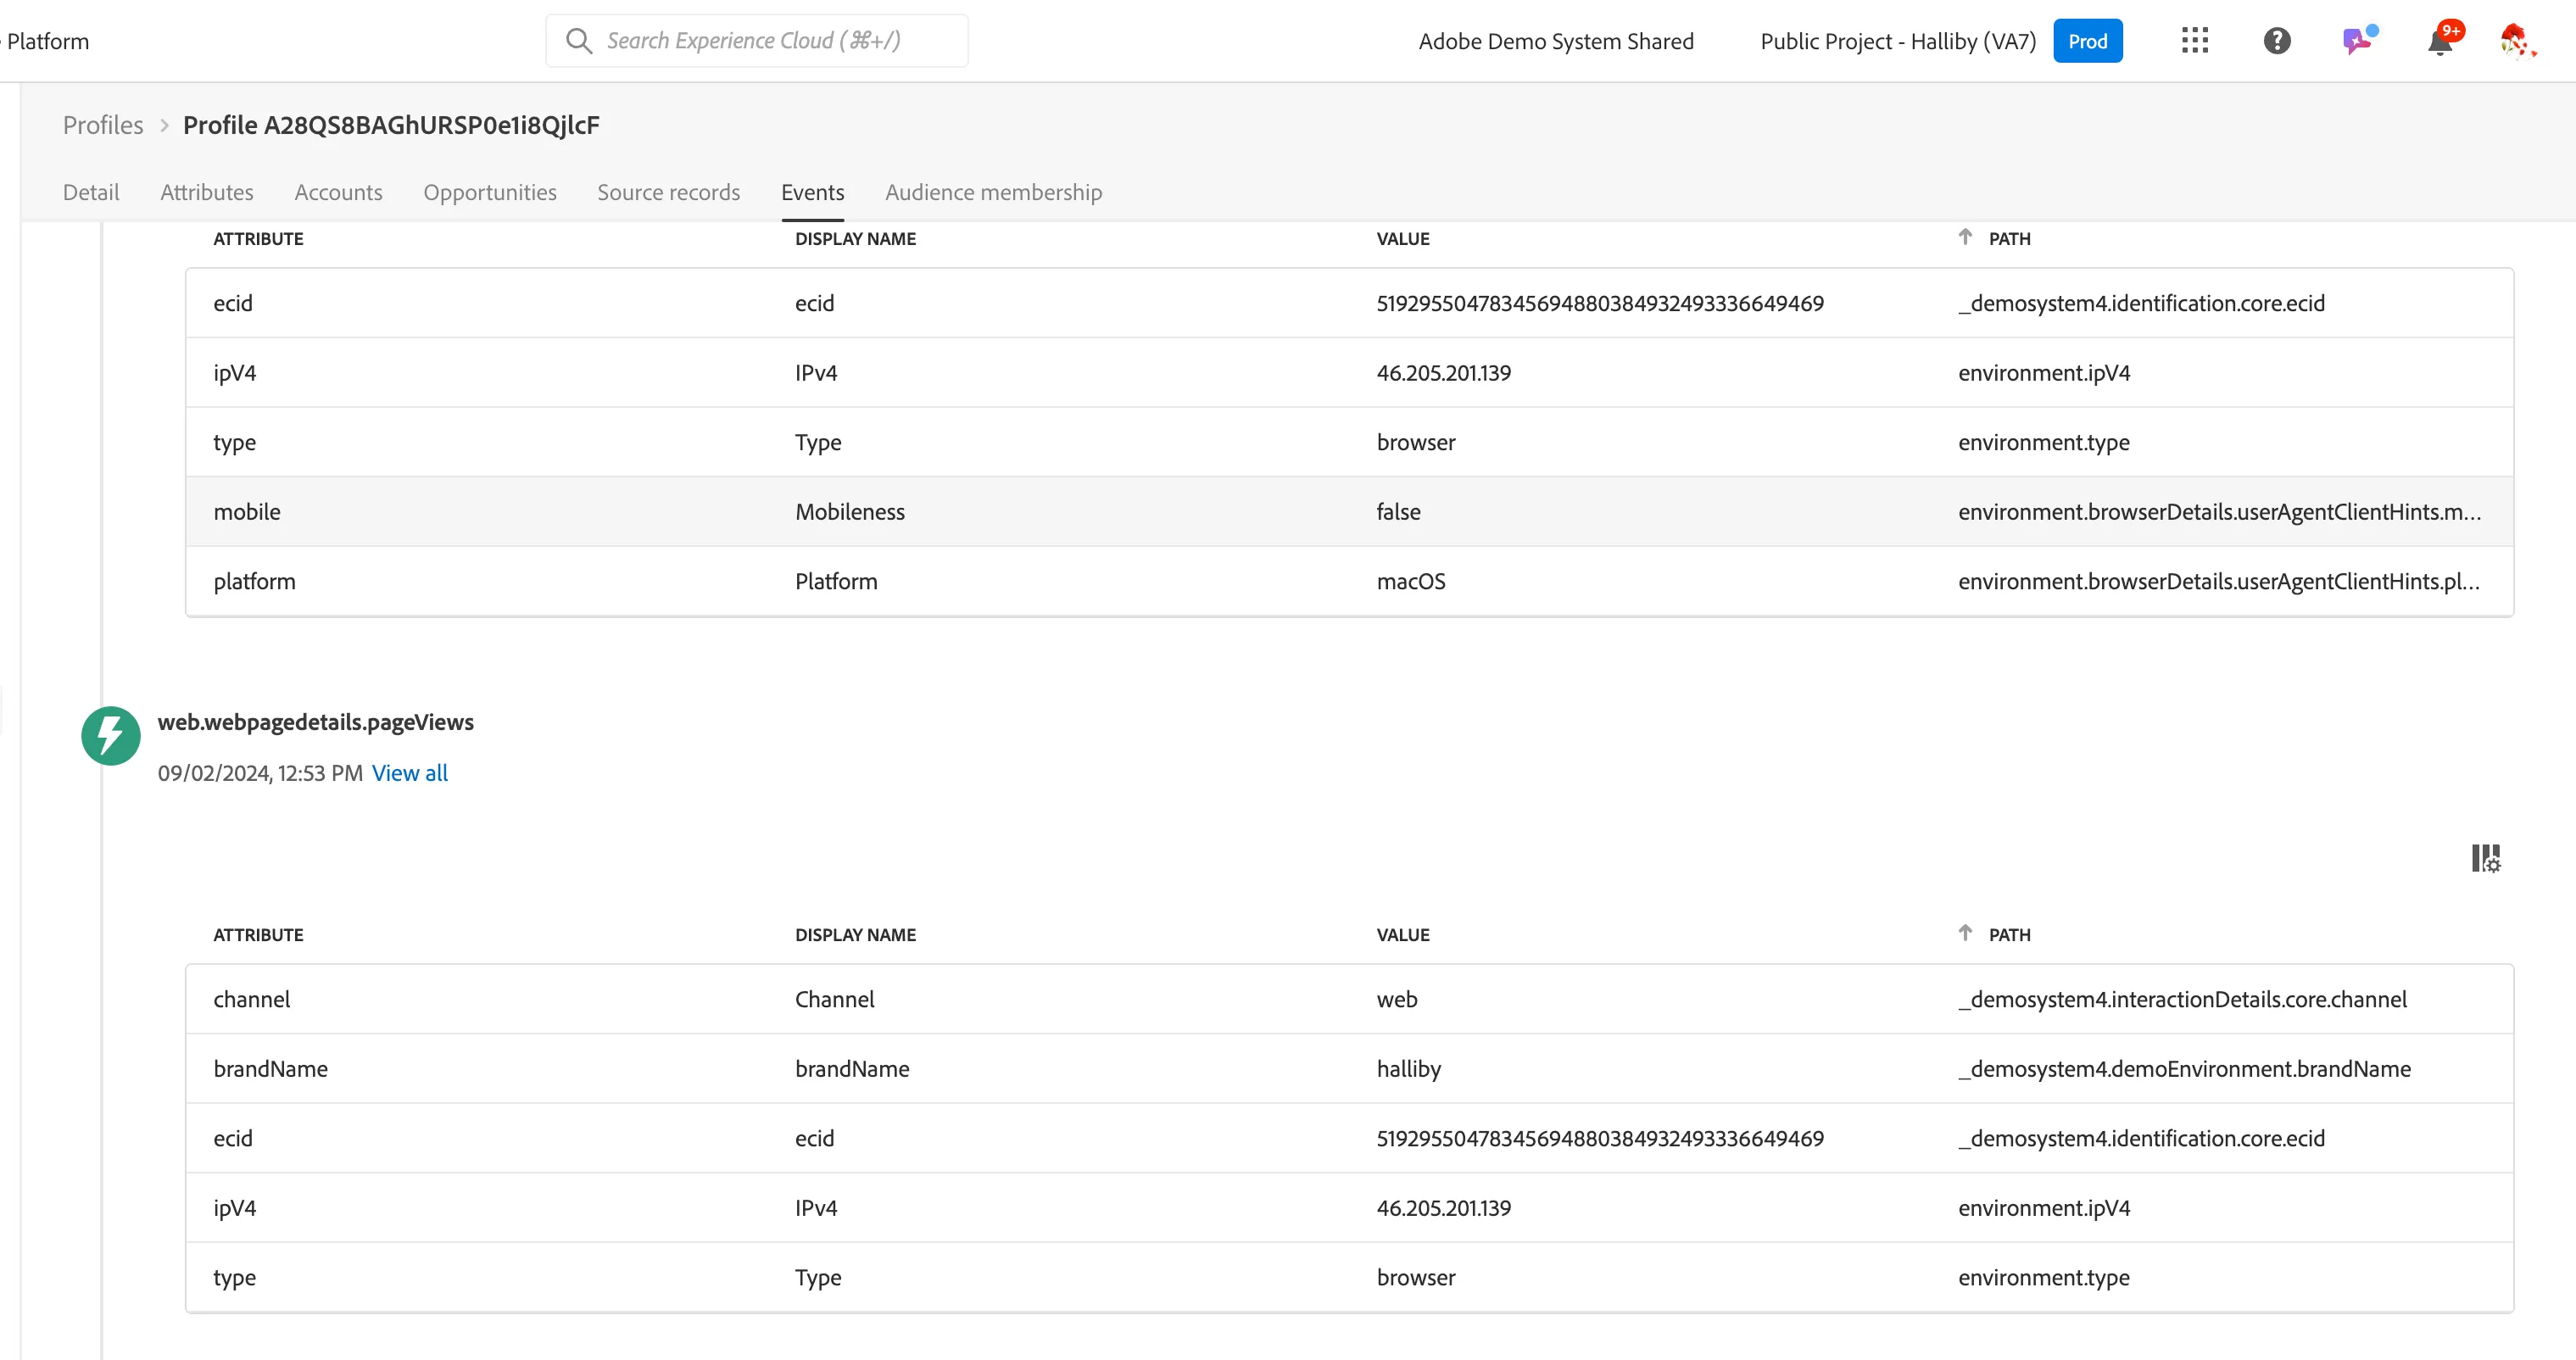Click pageViews table VALUE column header
The height and width of the screenshot is (1360, 2576).
[x=1403, y=935]
